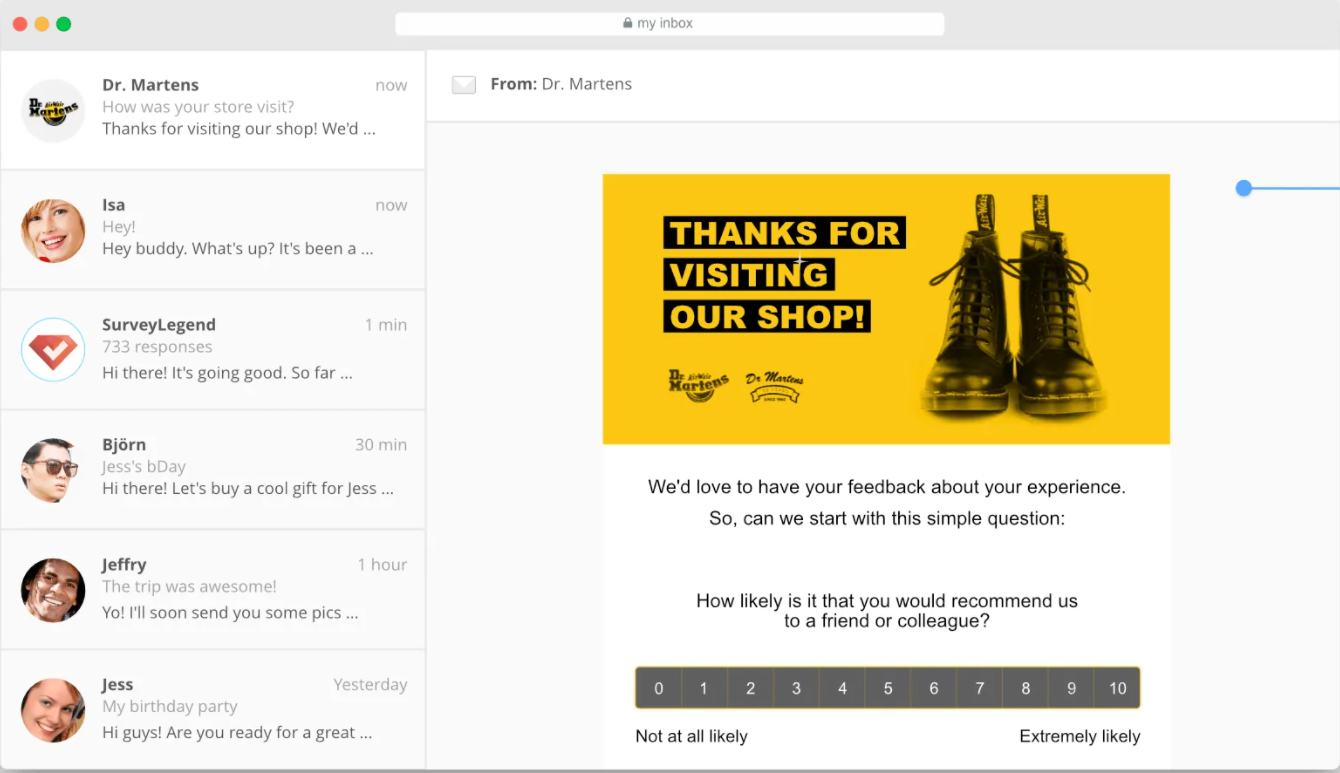Image resolution: width=1340 pixels, height=773 pixels.
Task: Click the "How likely is it" question text
Action: tap(887, 611)
